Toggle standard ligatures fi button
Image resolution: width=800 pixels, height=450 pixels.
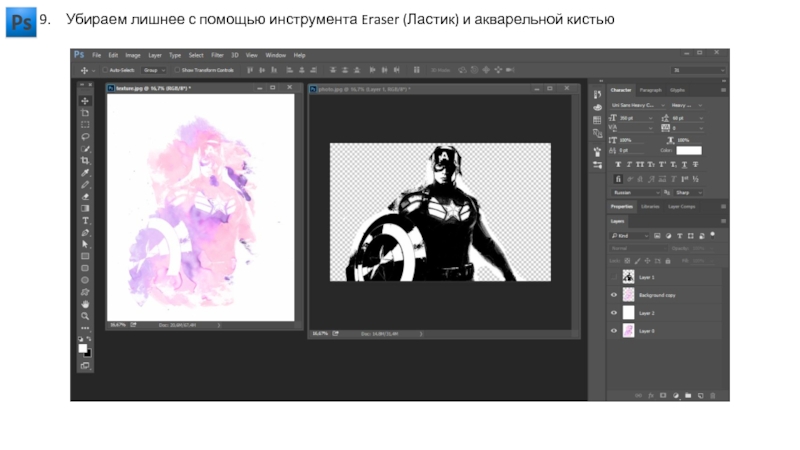(618, 179)
